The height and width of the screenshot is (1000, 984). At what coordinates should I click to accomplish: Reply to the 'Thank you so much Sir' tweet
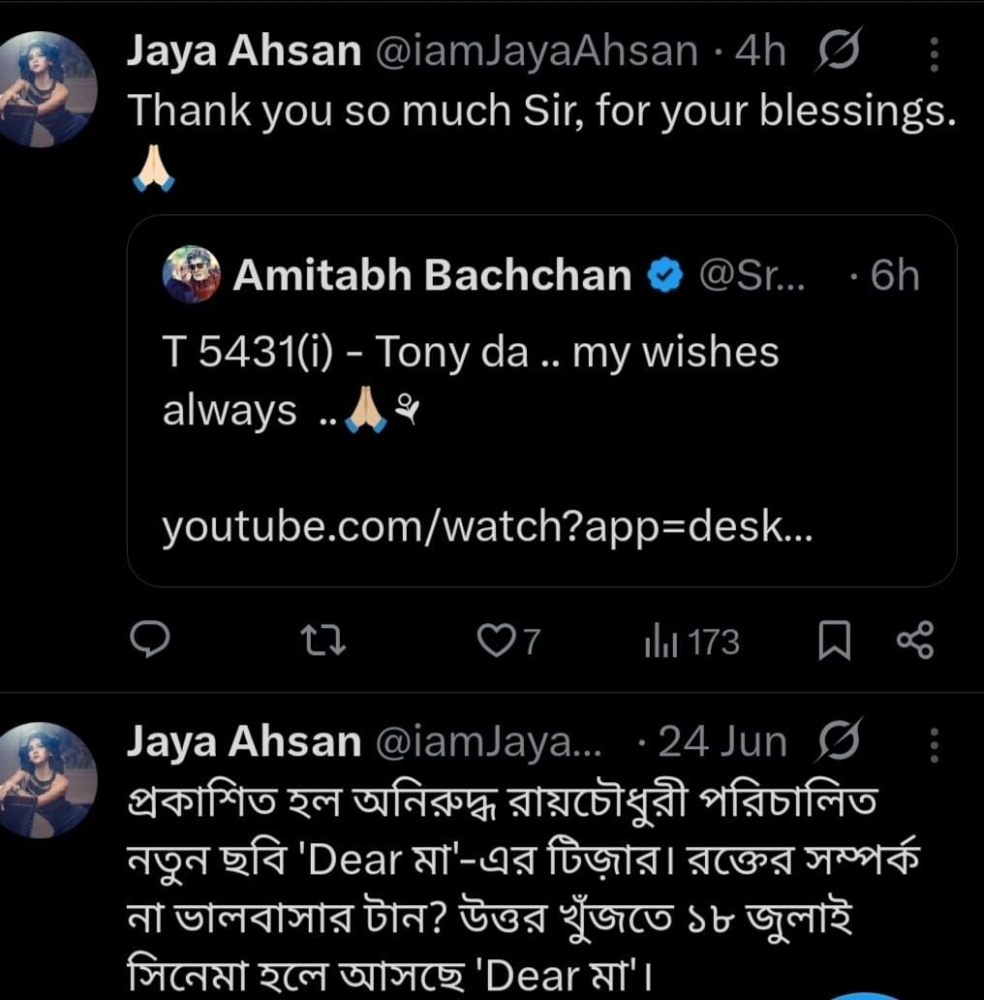point(150,642)
